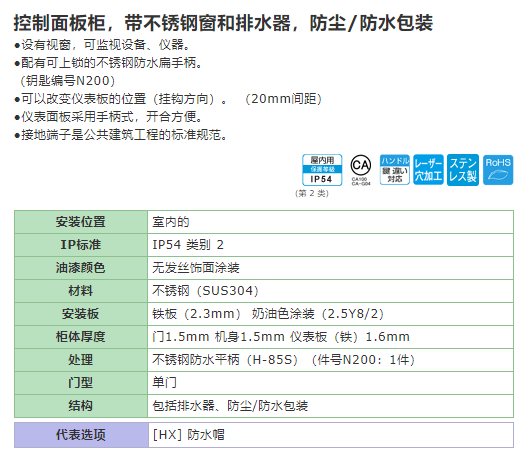Viewport: 520px width, 451px height.
Task: Click the [HX] 防水帽 option text
Action: (188, 435)
